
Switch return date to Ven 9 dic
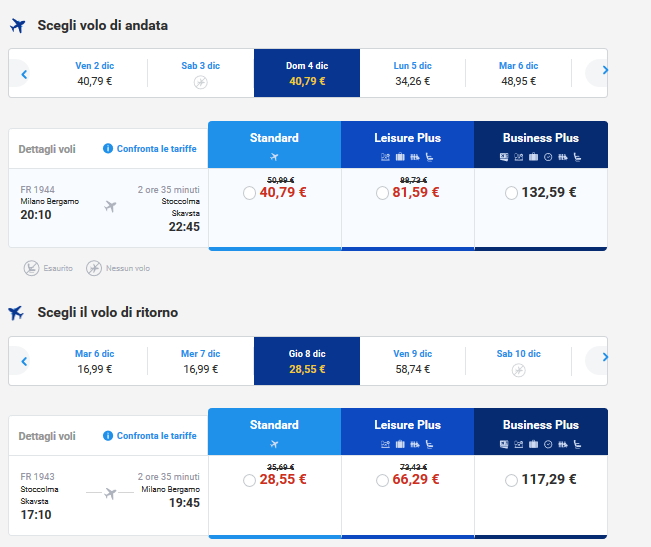(413, 361)
